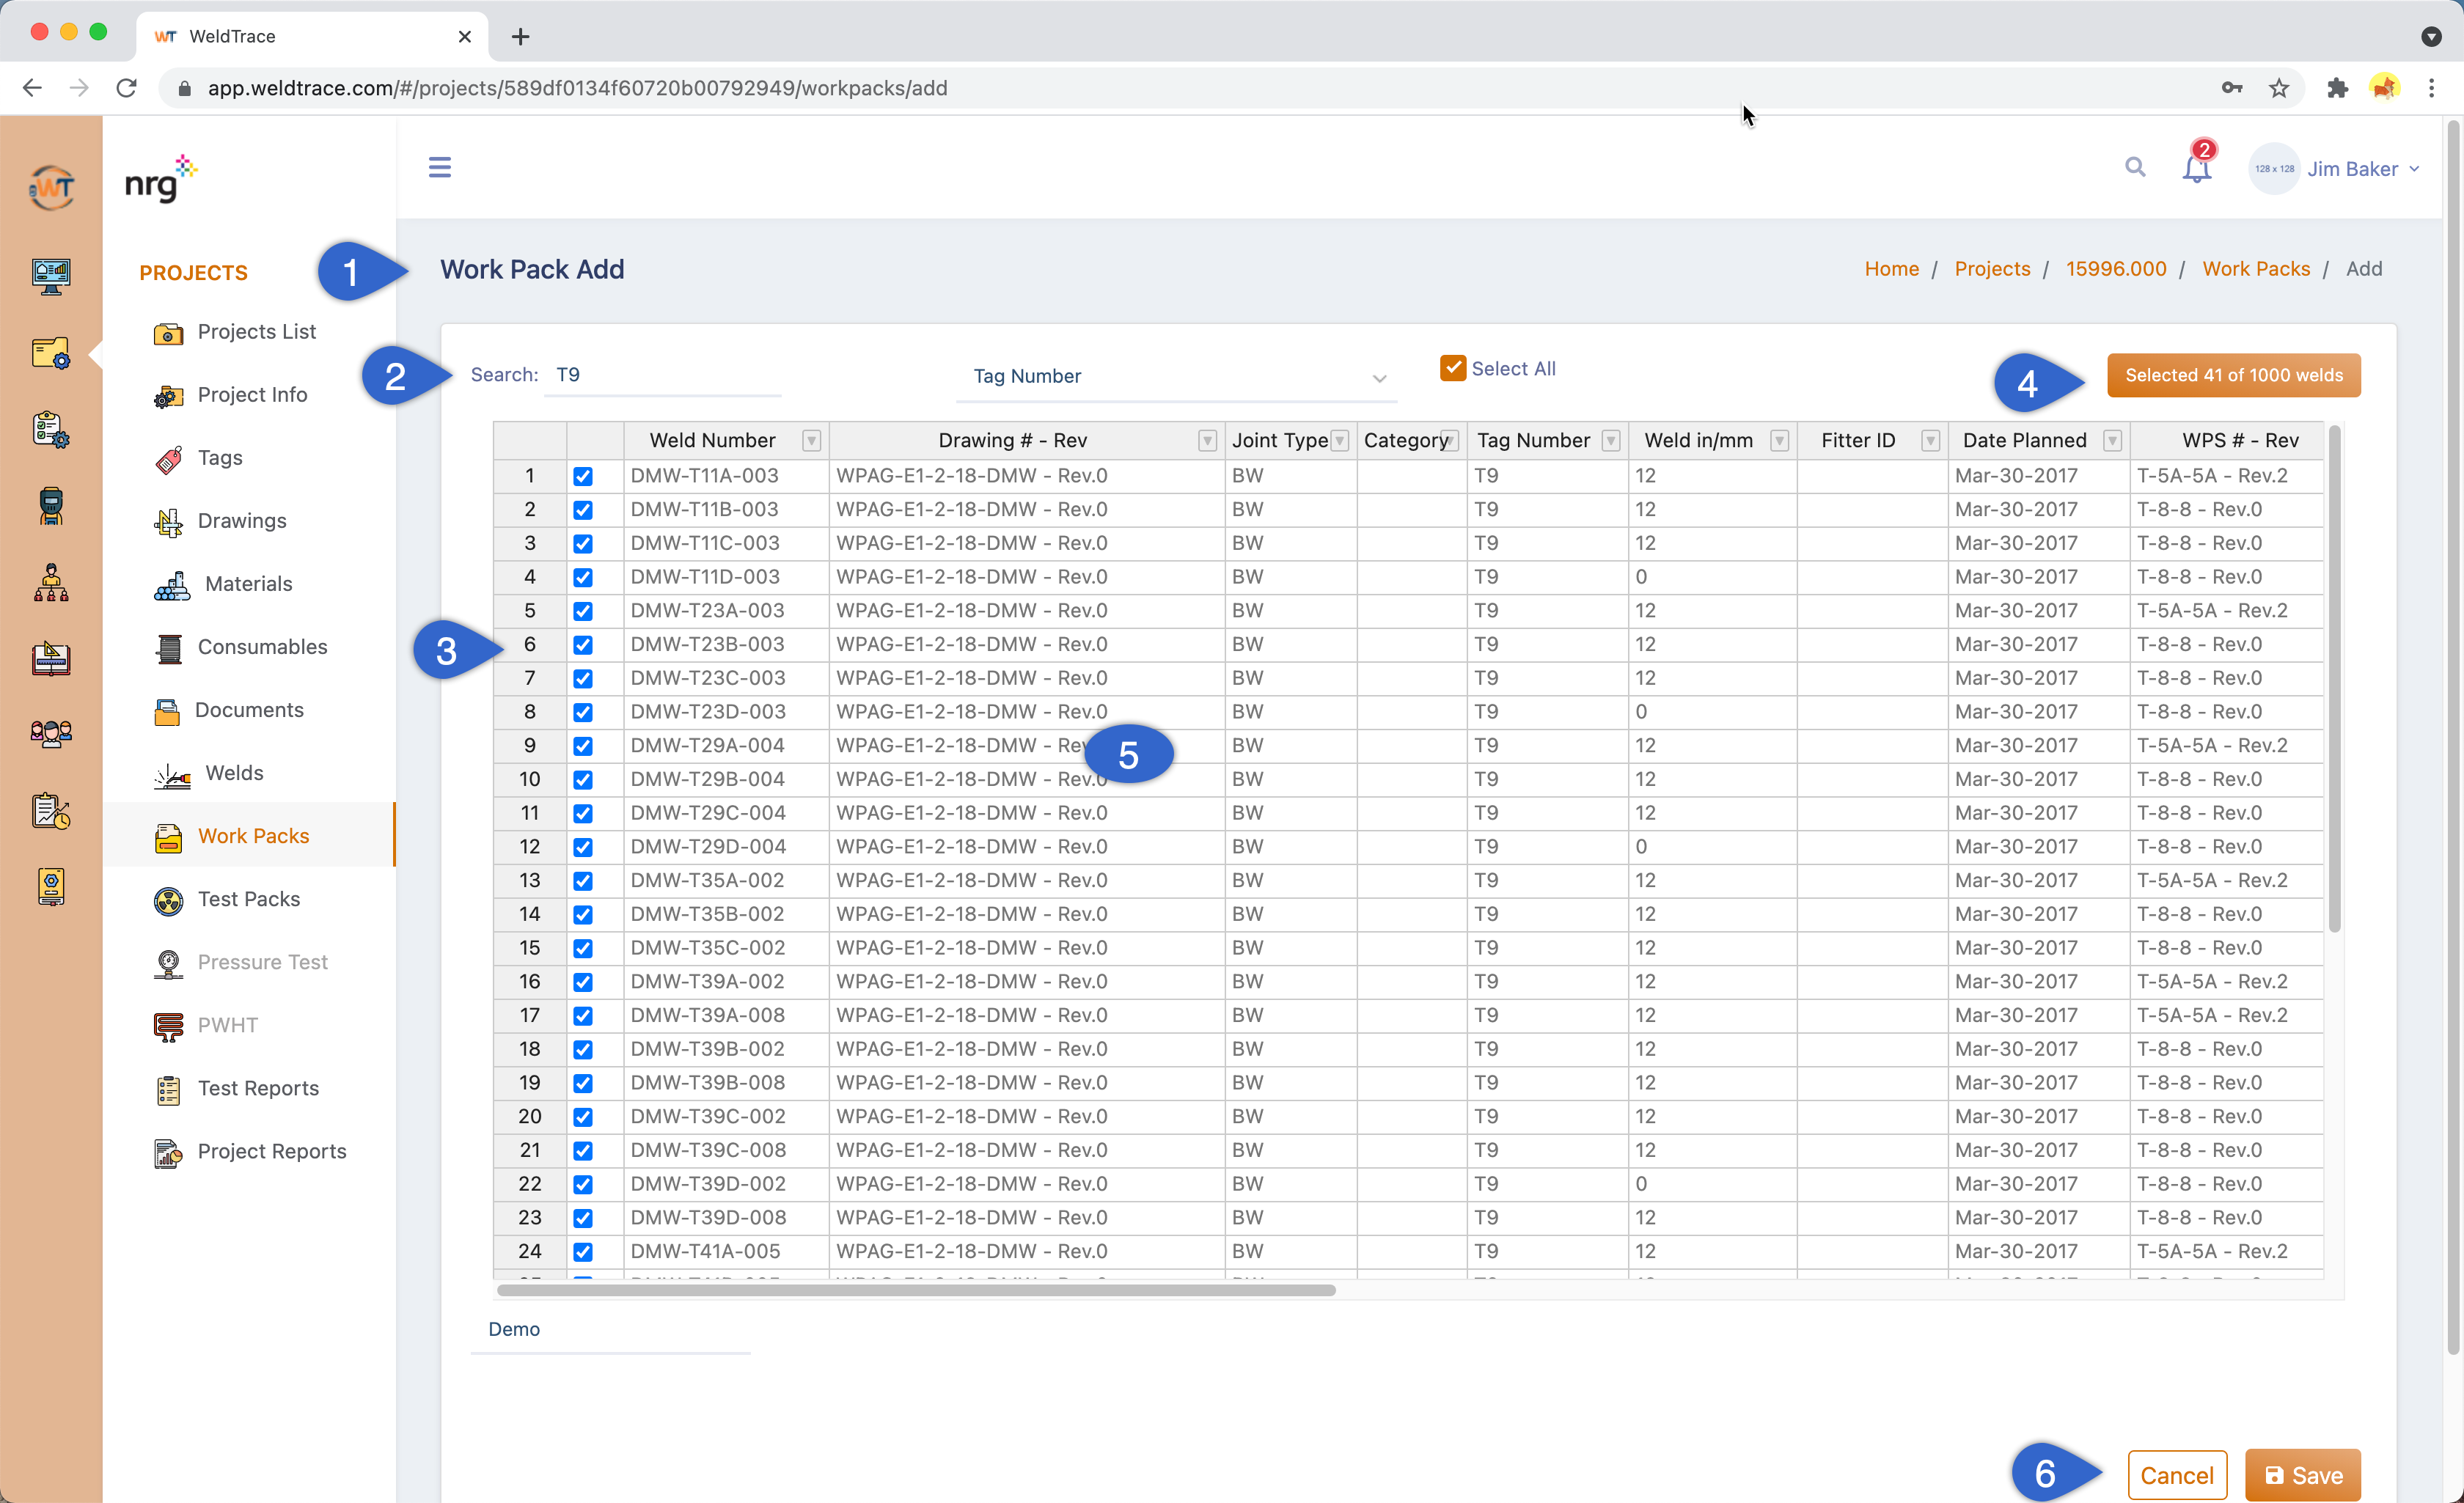Uncheck the checkbox for weld DMW-T11A-003
2464x1503 pixels.
(582, 476)
